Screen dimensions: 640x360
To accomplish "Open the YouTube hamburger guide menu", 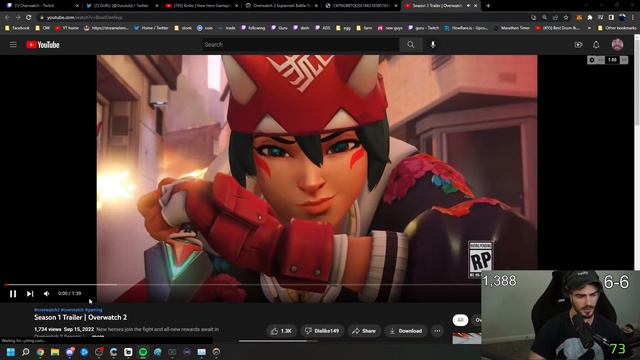I will click(13, 44).
